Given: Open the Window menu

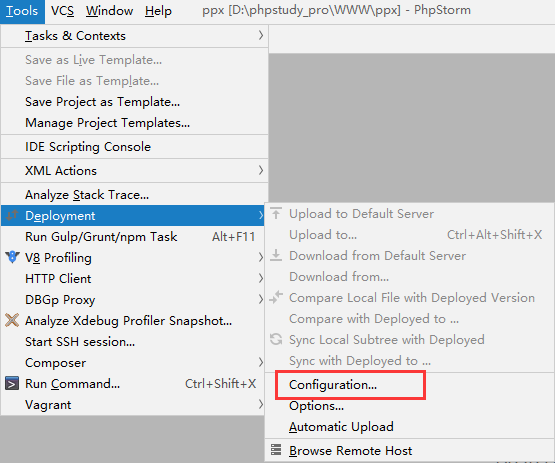Looking at the screenshot, I should (109, 11).
